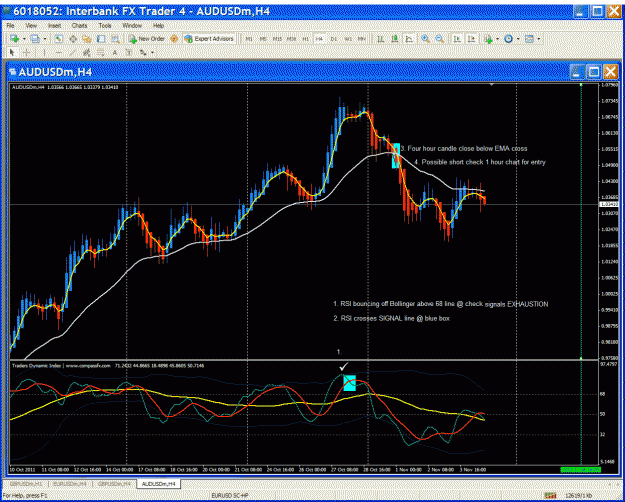
Task: Switch to the GBPUSDm,H4 chart tab
Action: click(x=115, y=484)
